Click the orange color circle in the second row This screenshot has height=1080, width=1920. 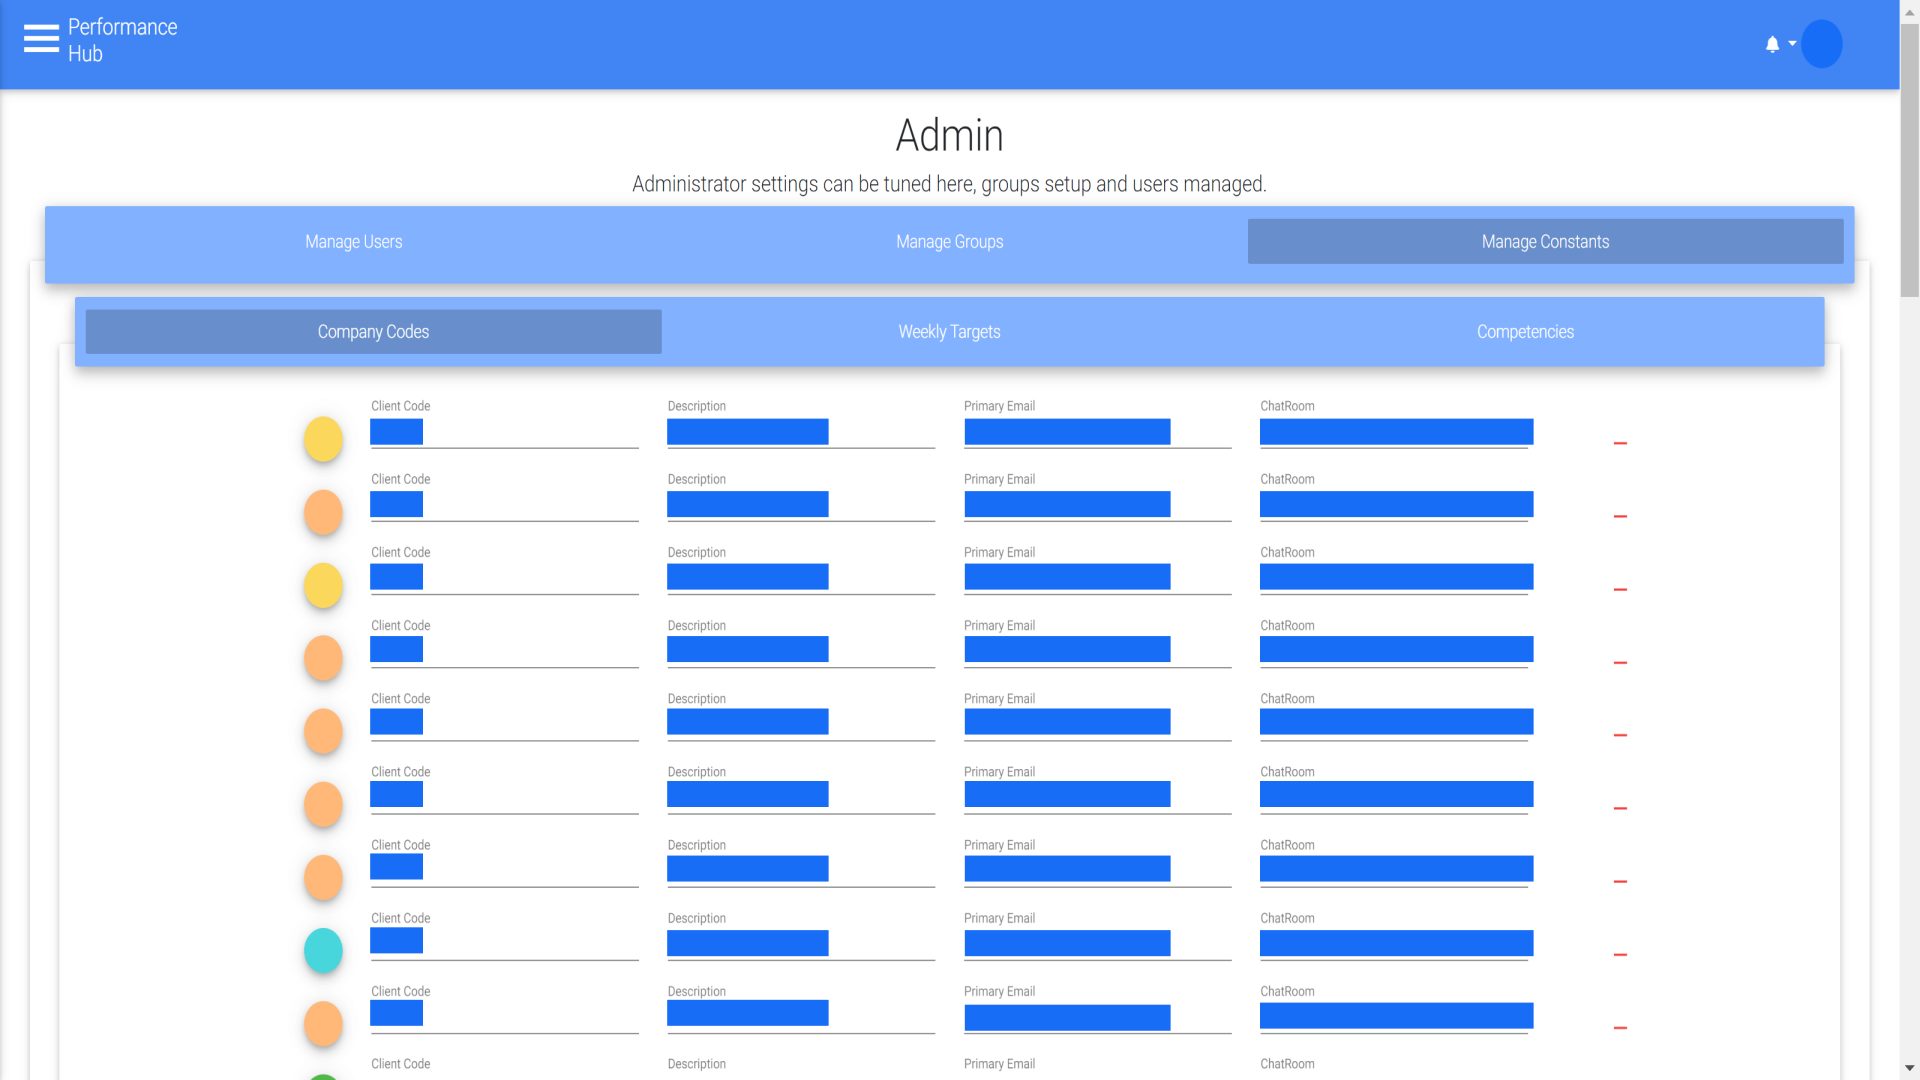tap(323, 513)
